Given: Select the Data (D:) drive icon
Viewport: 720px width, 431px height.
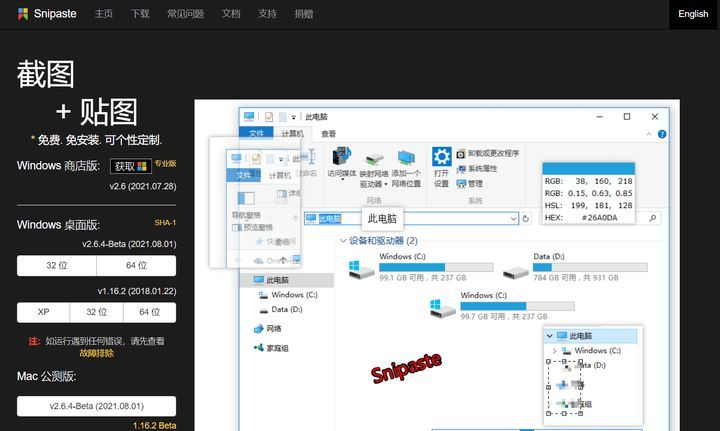Looking at the screenshot, I should (x=516, y=272).
